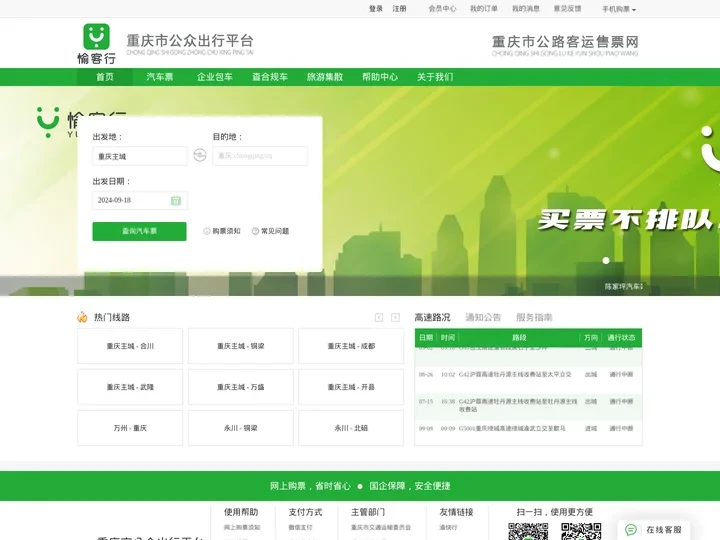
Task: Open the calendar icon in the date field
Action: pos(176,200)
